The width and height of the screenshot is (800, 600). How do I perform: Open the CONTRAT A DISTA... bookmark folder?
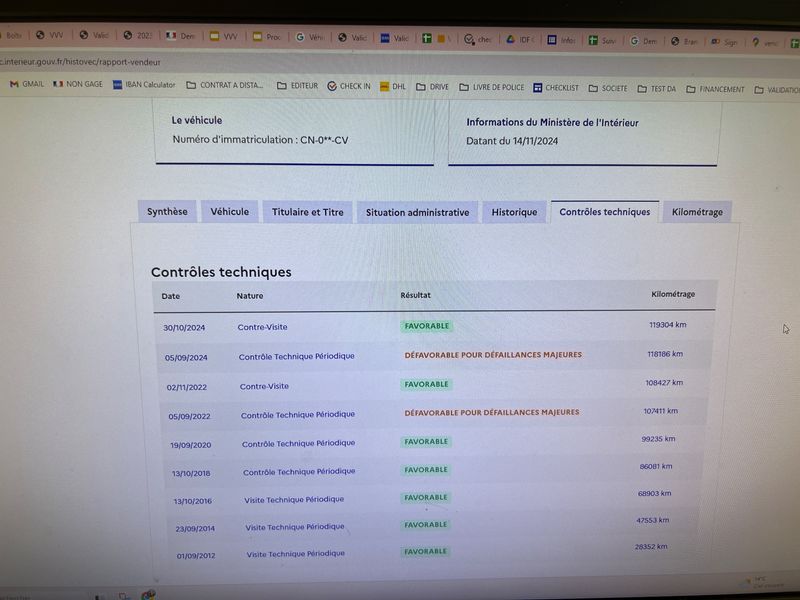coord(224,85)
